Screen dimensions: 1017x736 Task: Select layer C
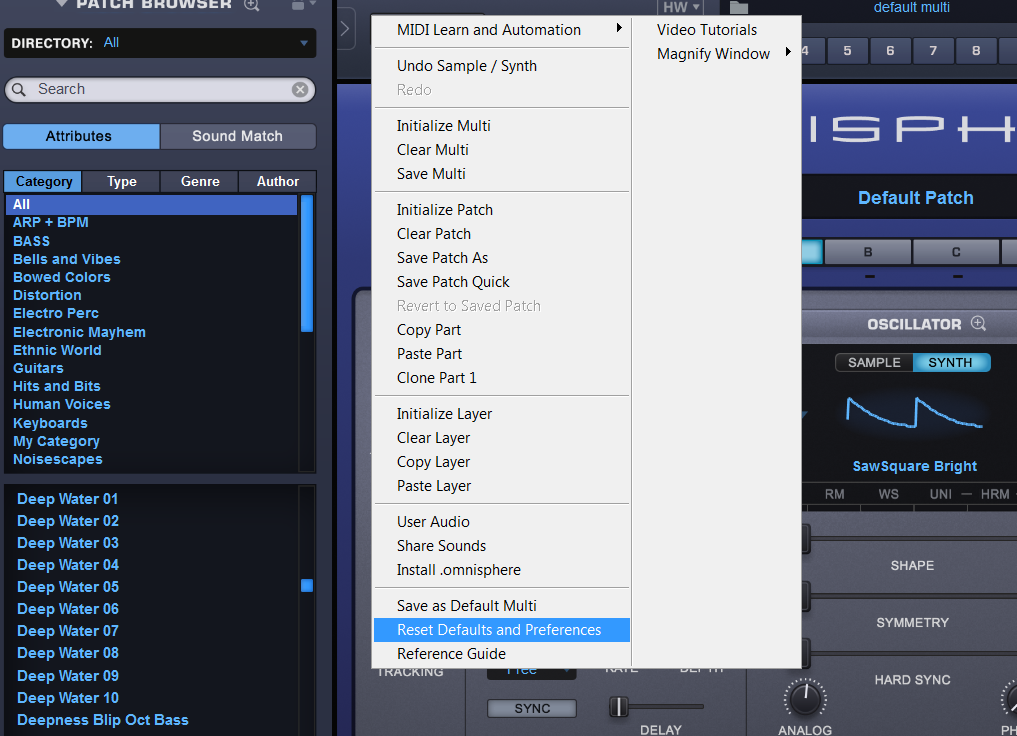click(956, 252)
